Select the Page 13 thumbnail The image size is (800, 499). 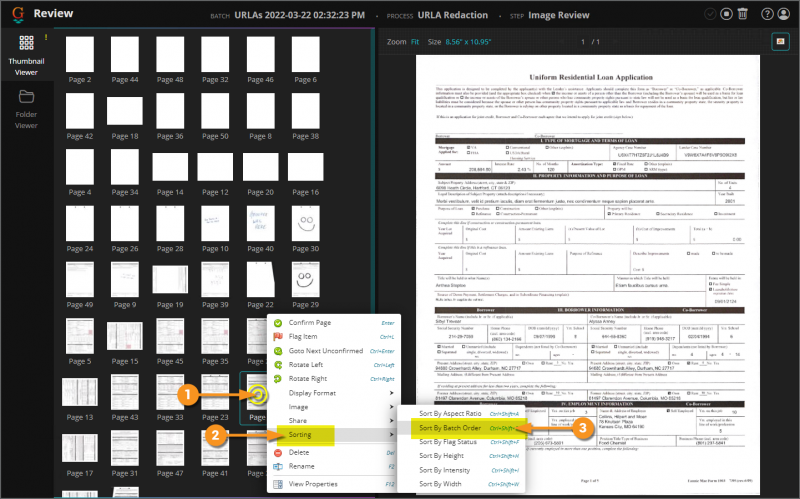coord(80,392)
